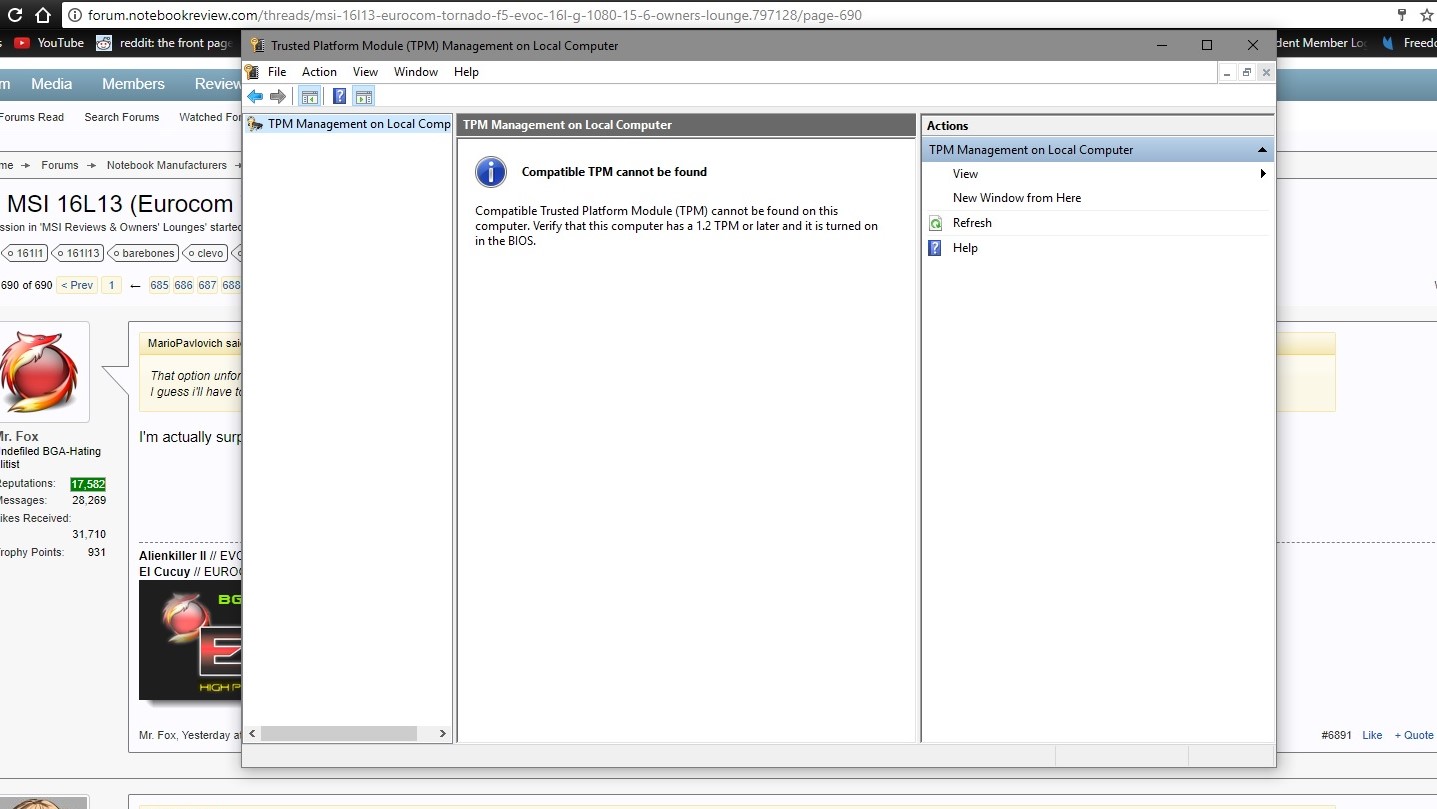The height and width of the screenshot is (809, 1437).
Task: Click the Help icon in Actions pane
Action: click(935, 248)
